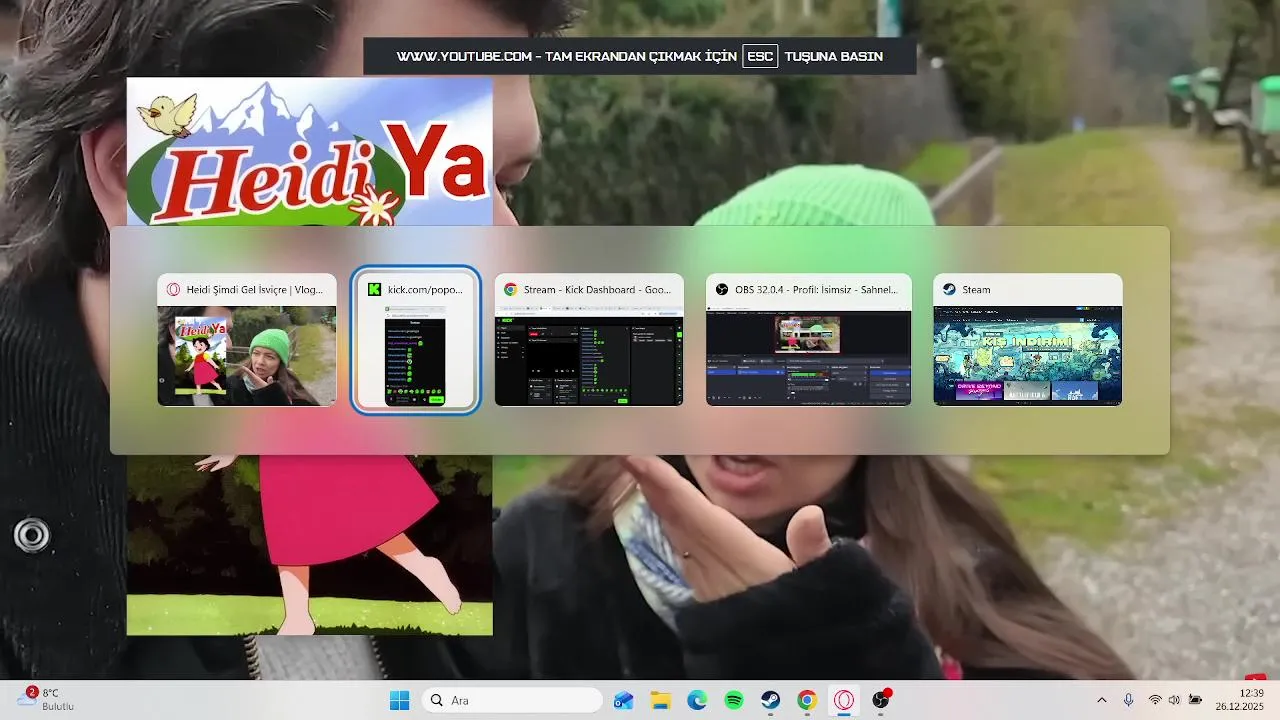The width and height of the screenshot is (1280, 720).
Task: Open the Opera browser taskbar icon
Action: coord(844,700)
